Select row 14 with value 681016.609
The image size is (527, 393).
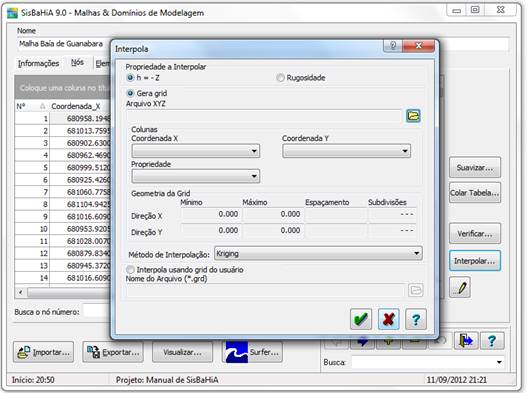click(x=63, y=278)
